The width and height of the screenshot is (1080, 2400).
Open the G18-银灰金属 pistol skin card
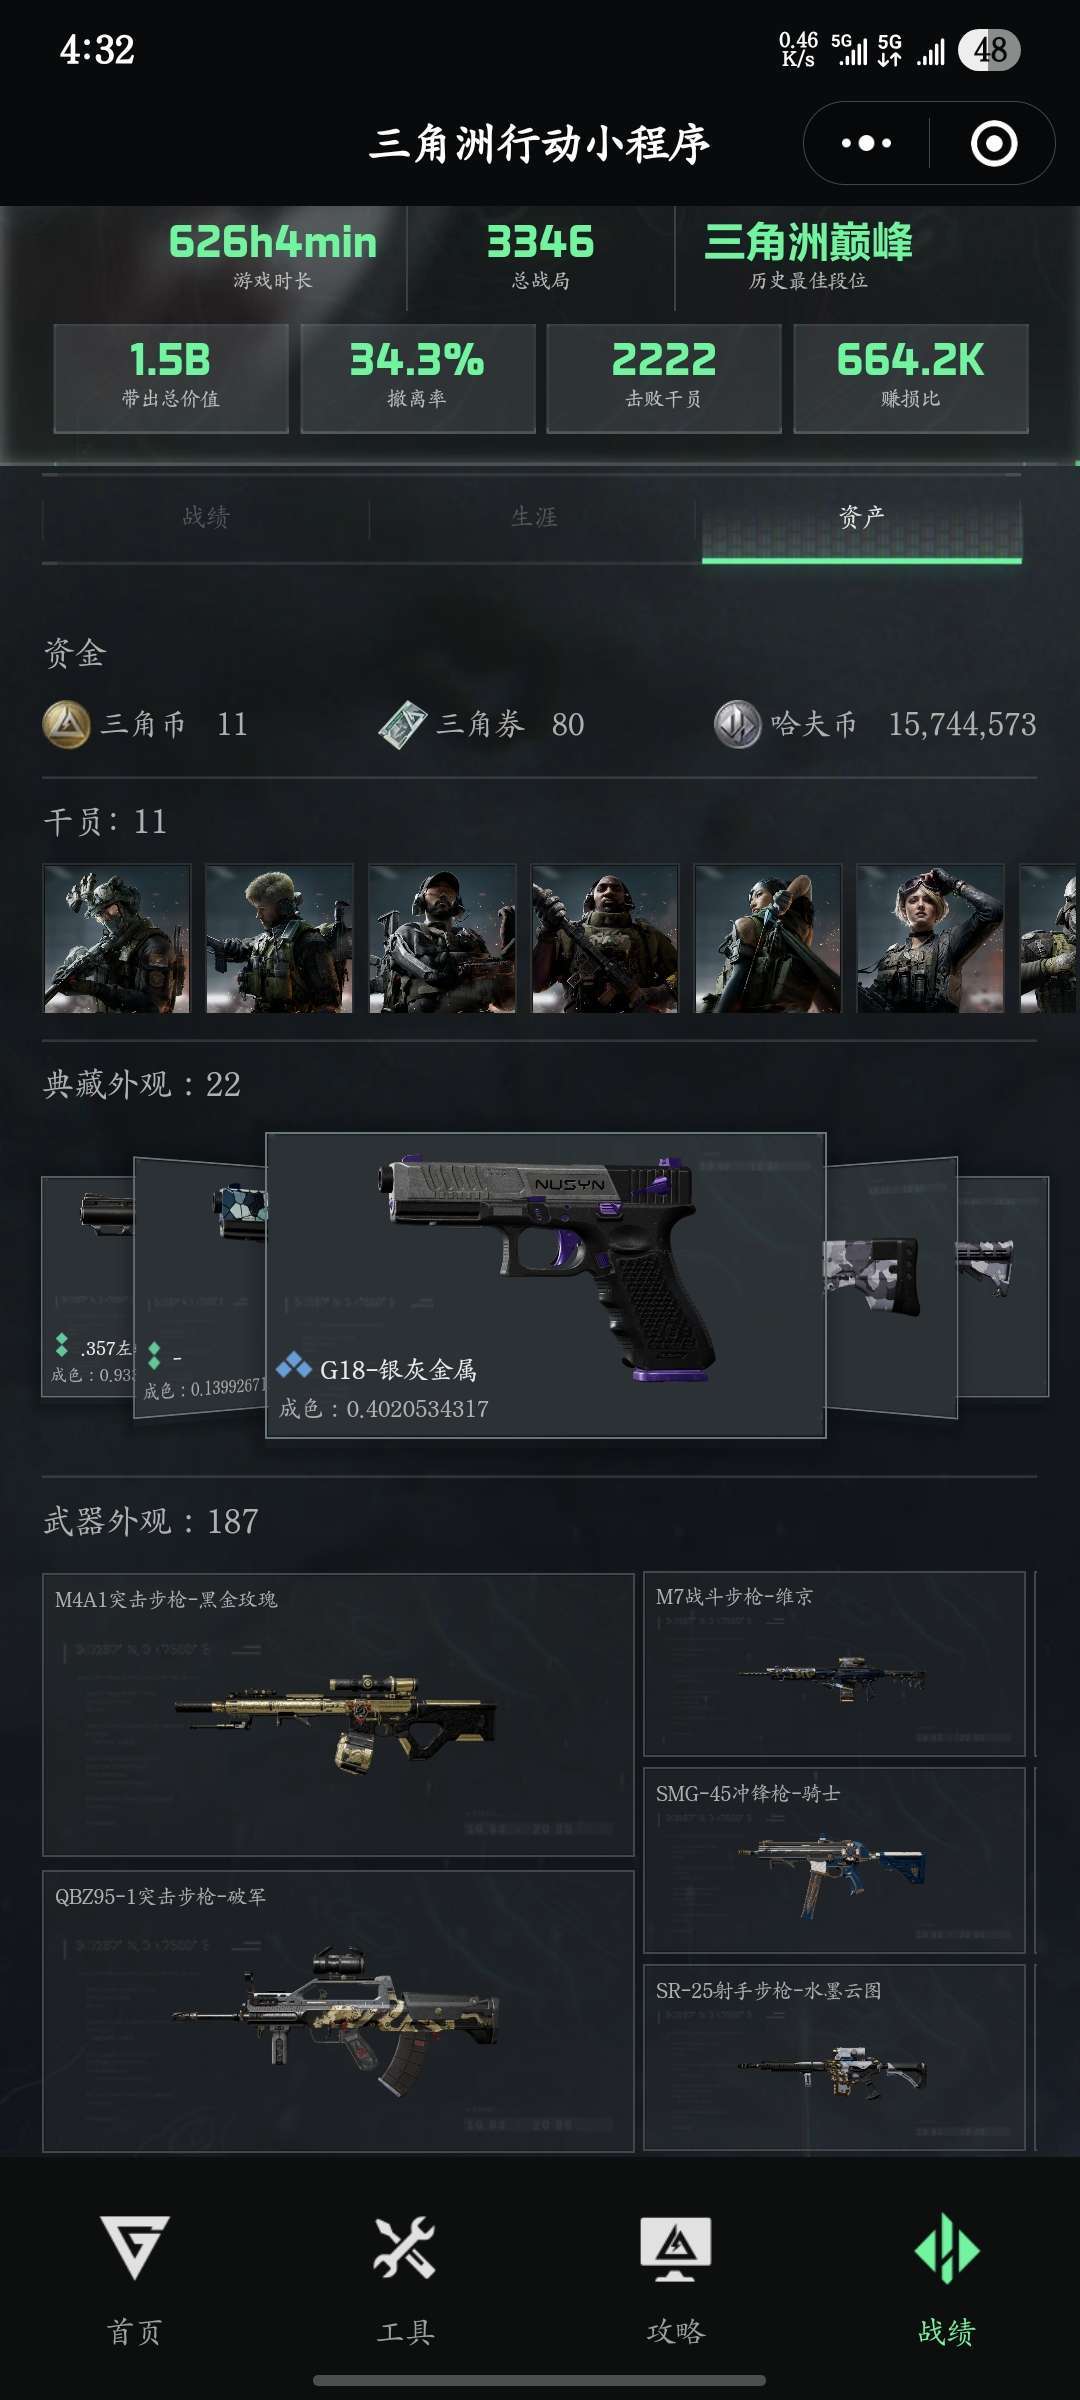[x=546, y=1285]
